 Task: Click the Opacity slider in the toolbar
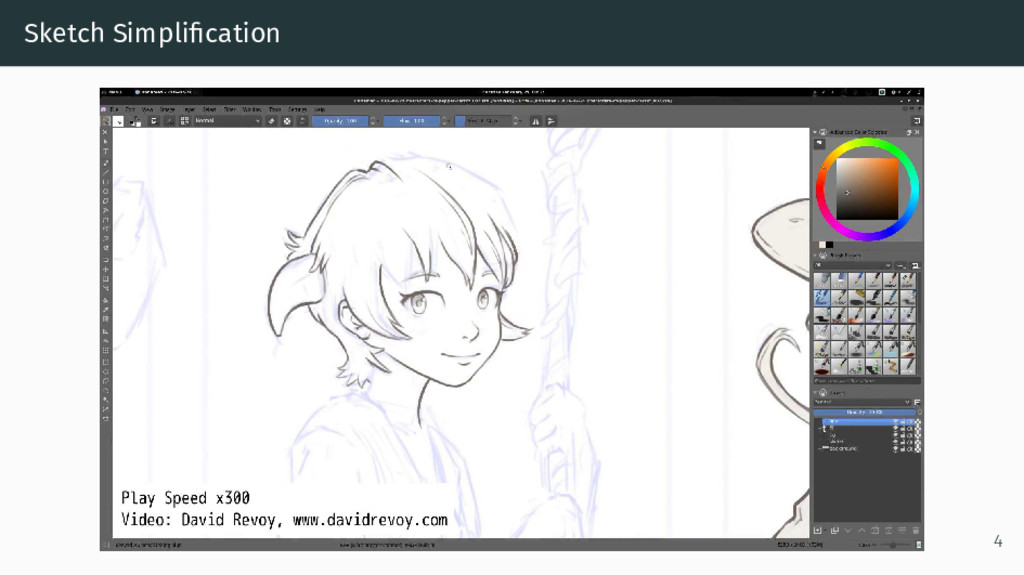pos(340,121)
